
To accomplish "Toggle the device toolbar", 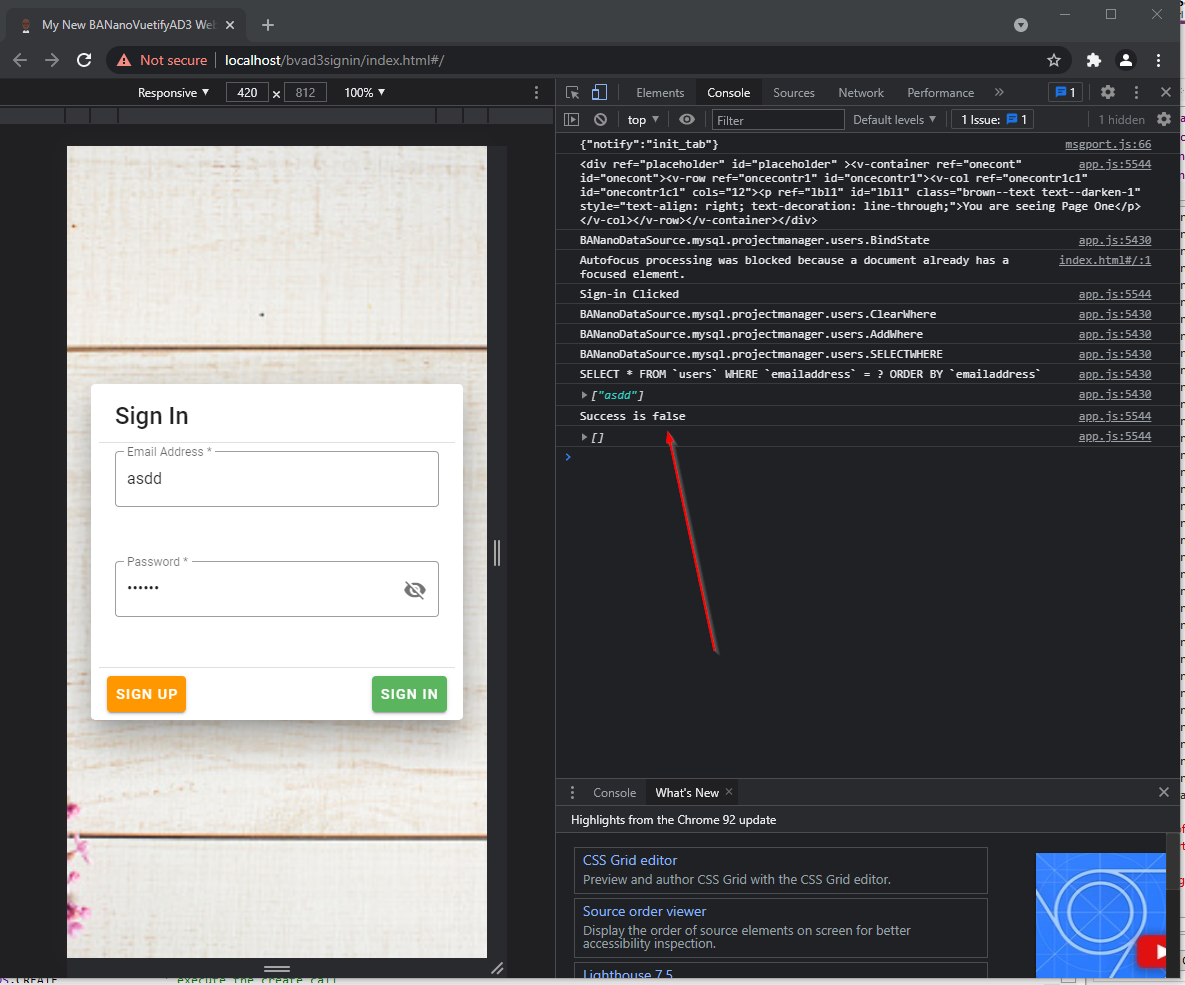I will (x=599, y=92).
